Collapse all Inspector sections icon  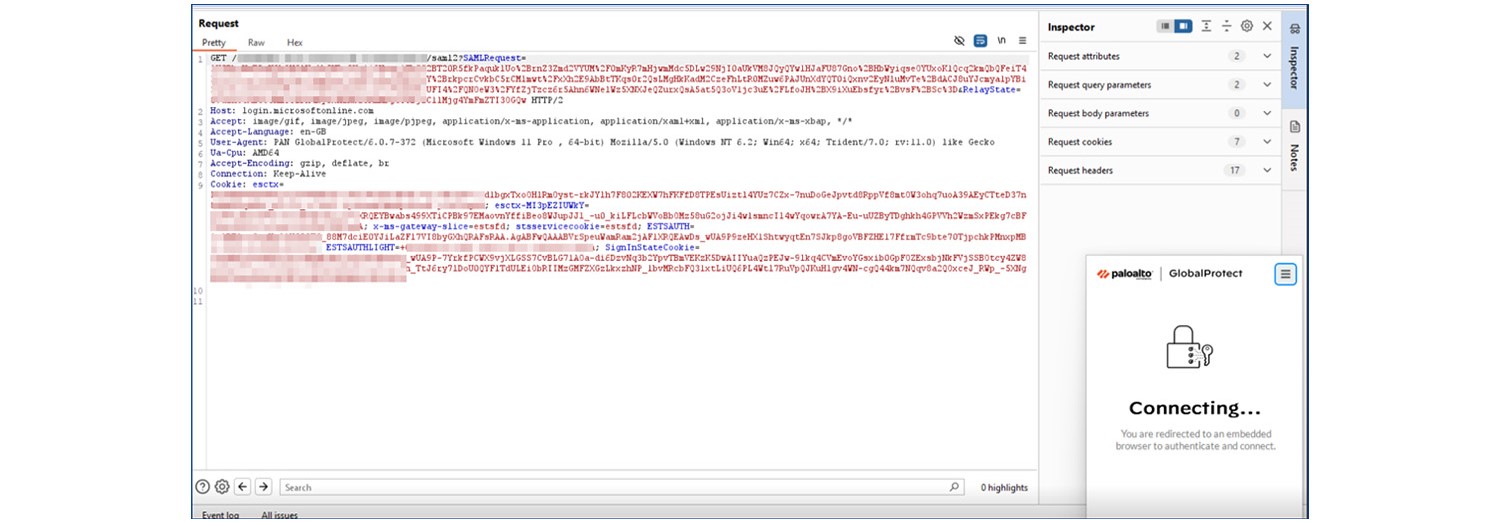[x=1227, y=27]
